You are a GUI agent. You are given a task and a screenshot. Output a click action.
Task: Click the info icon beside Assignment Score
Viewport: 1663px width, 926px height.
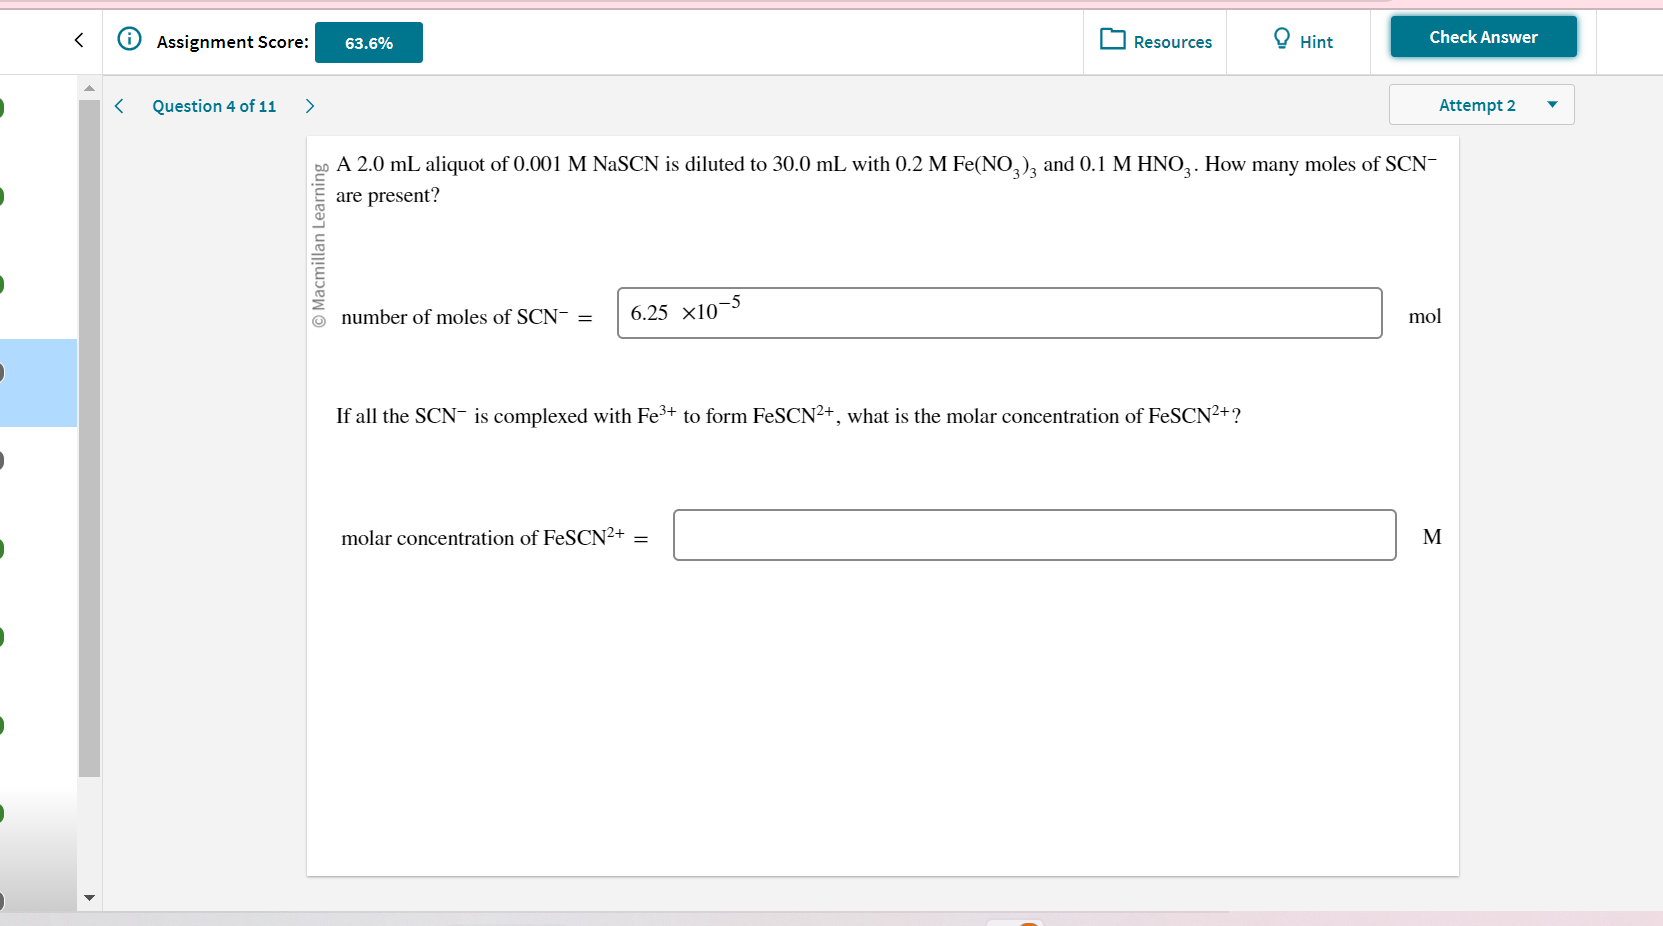(x=129, y=38)
